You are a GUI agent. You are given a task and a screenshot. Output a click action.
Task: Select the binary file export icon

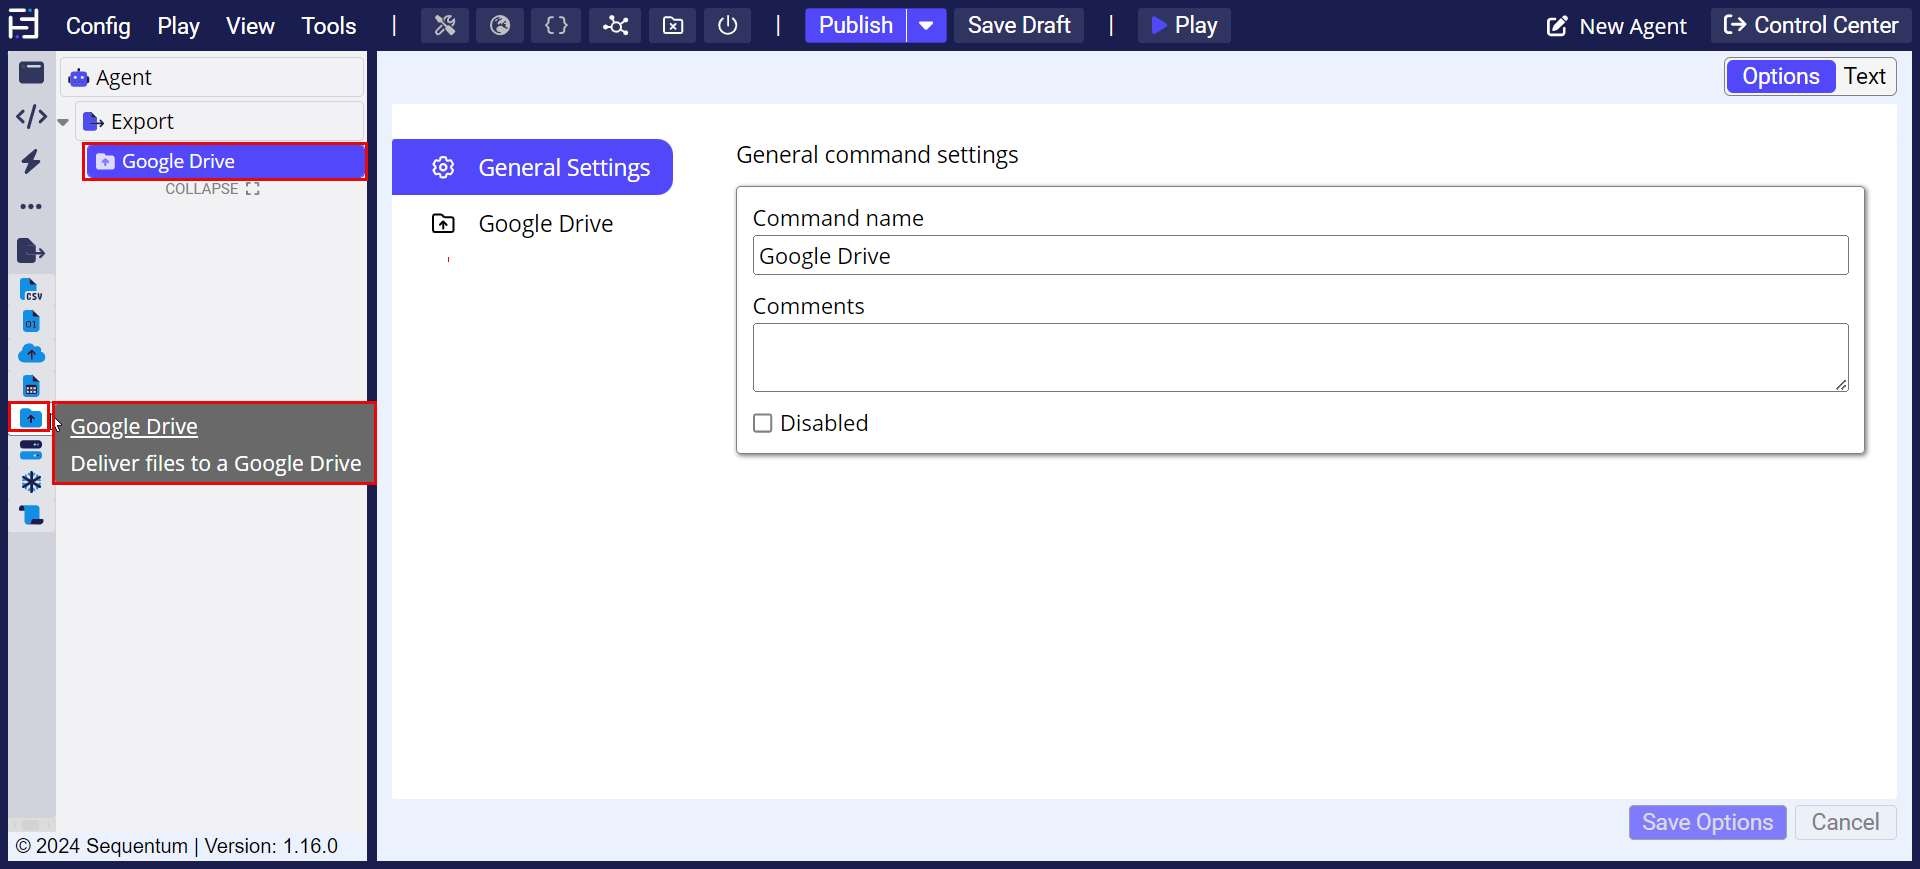click(32, 322)
